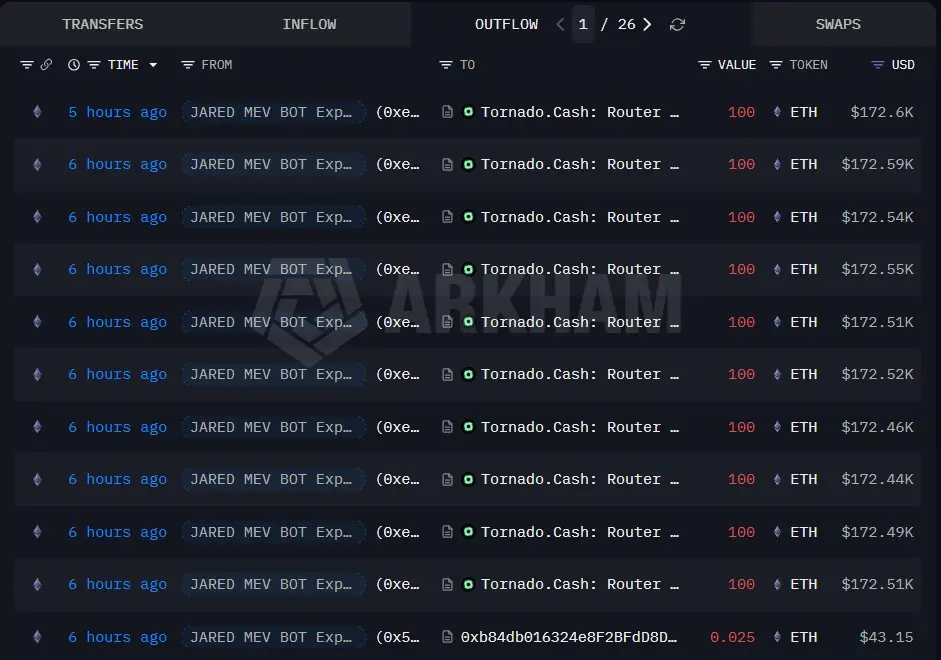Refresh the outflow list

(677, 25)
